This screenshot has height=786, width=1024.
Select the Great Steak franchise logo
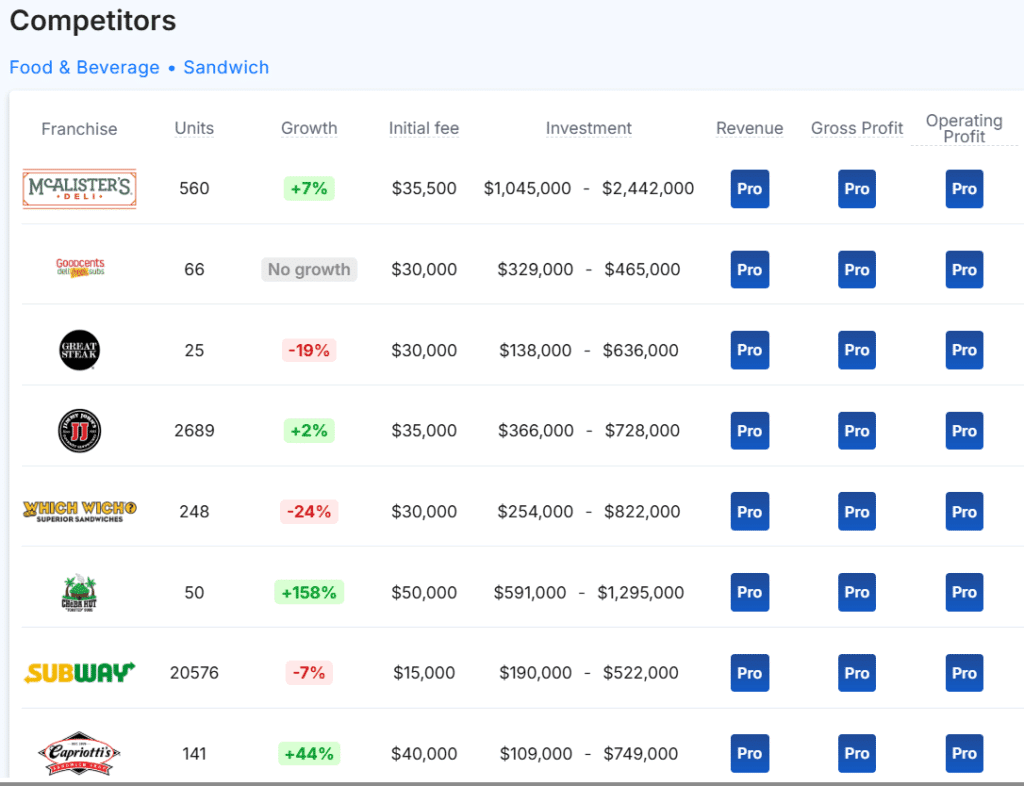click(80, 350)
